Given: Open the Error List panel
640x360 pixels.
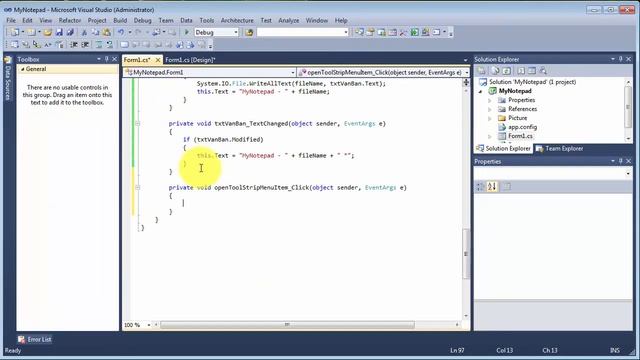Looking at the screenshot, I should [35, 339].
